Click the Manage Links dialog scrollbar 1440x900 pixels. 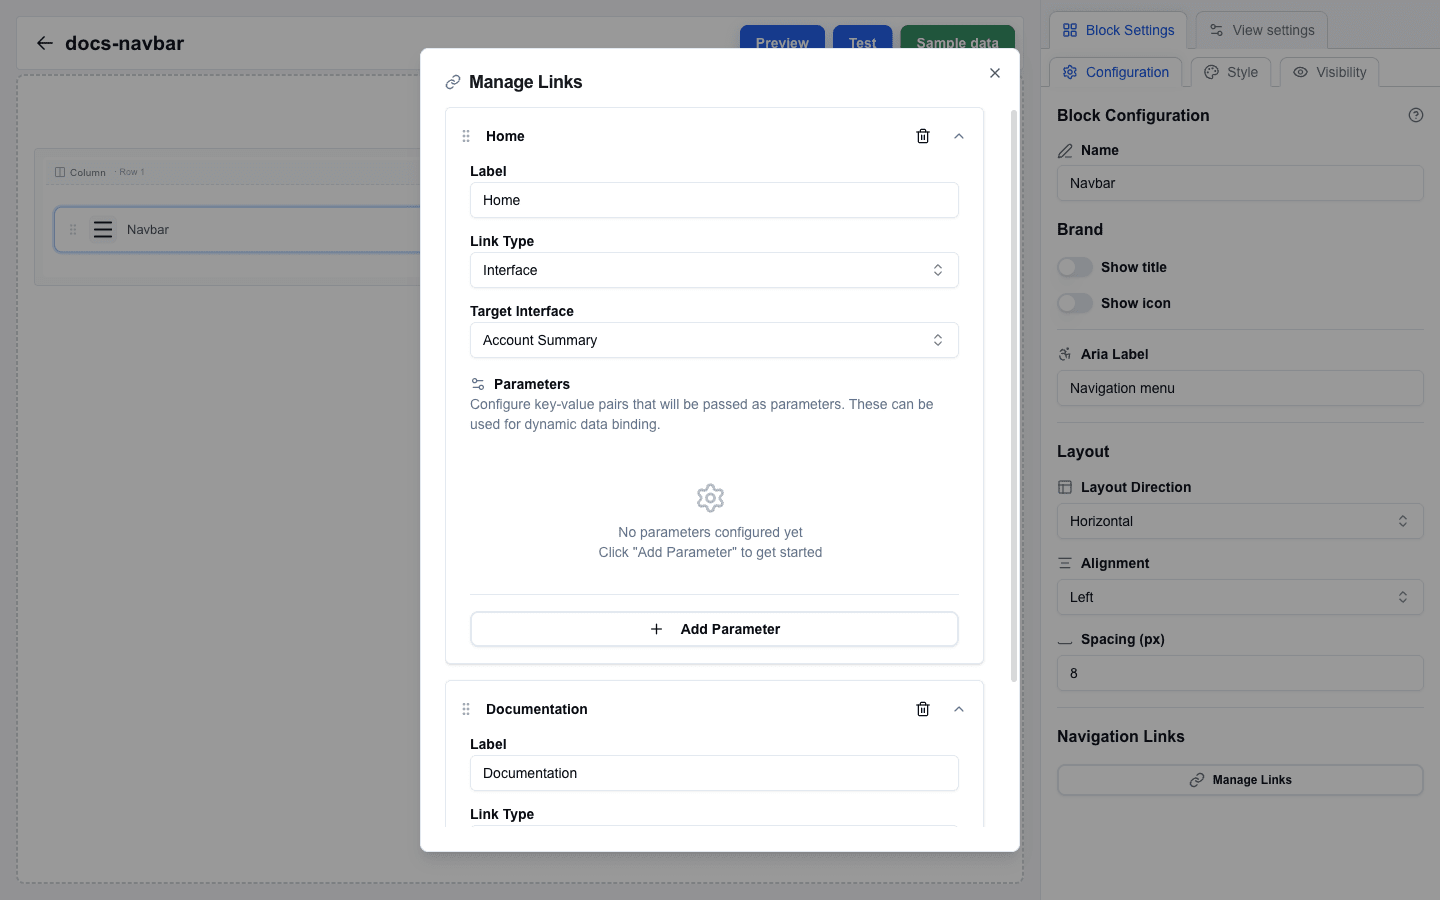1014,395
